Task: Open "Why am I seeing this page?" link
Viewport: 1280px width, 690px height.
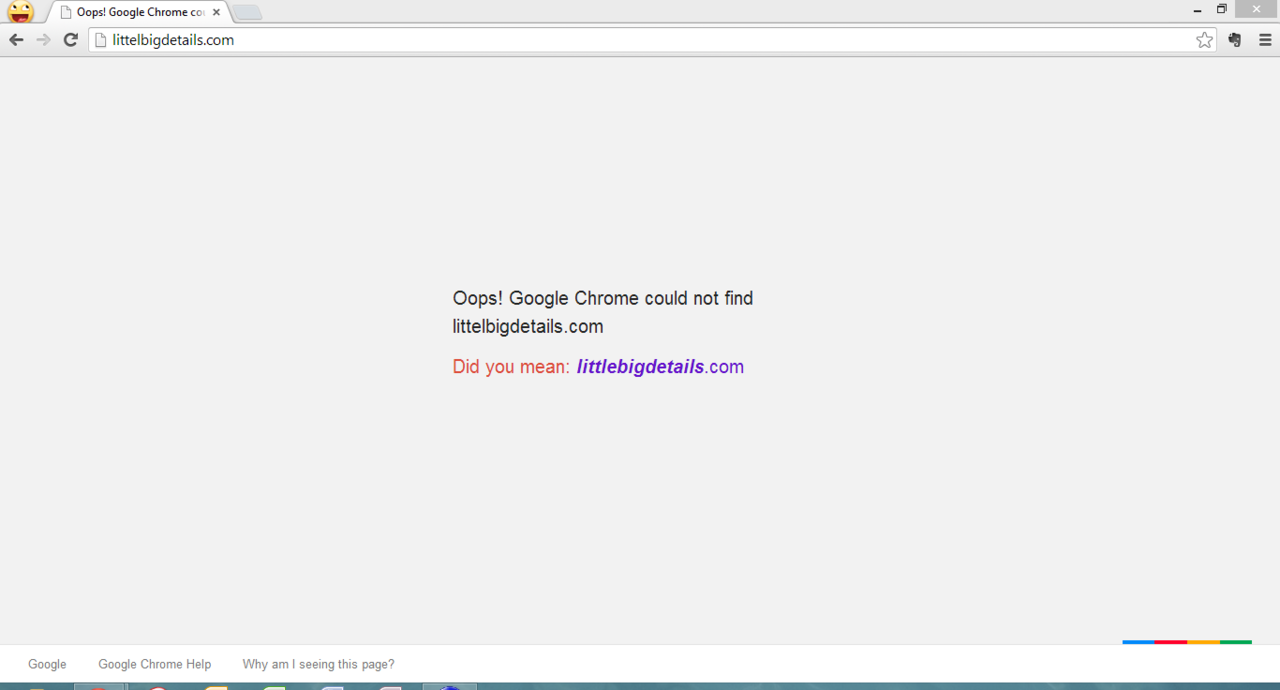Action: pos(318,664)
